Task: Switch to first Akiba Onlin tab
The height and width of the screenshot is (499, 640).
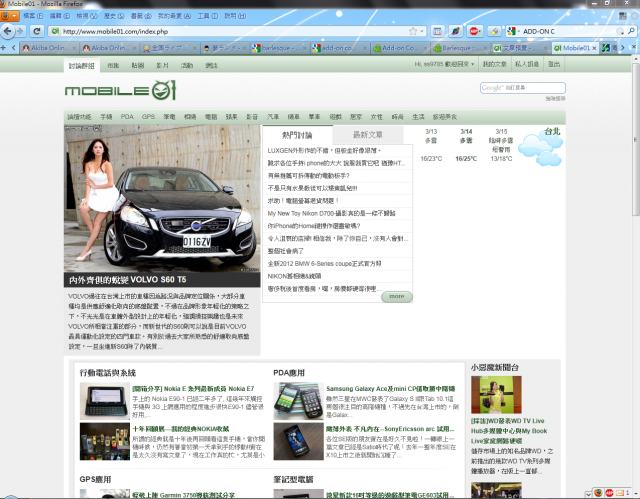Action: pos(49,48)
